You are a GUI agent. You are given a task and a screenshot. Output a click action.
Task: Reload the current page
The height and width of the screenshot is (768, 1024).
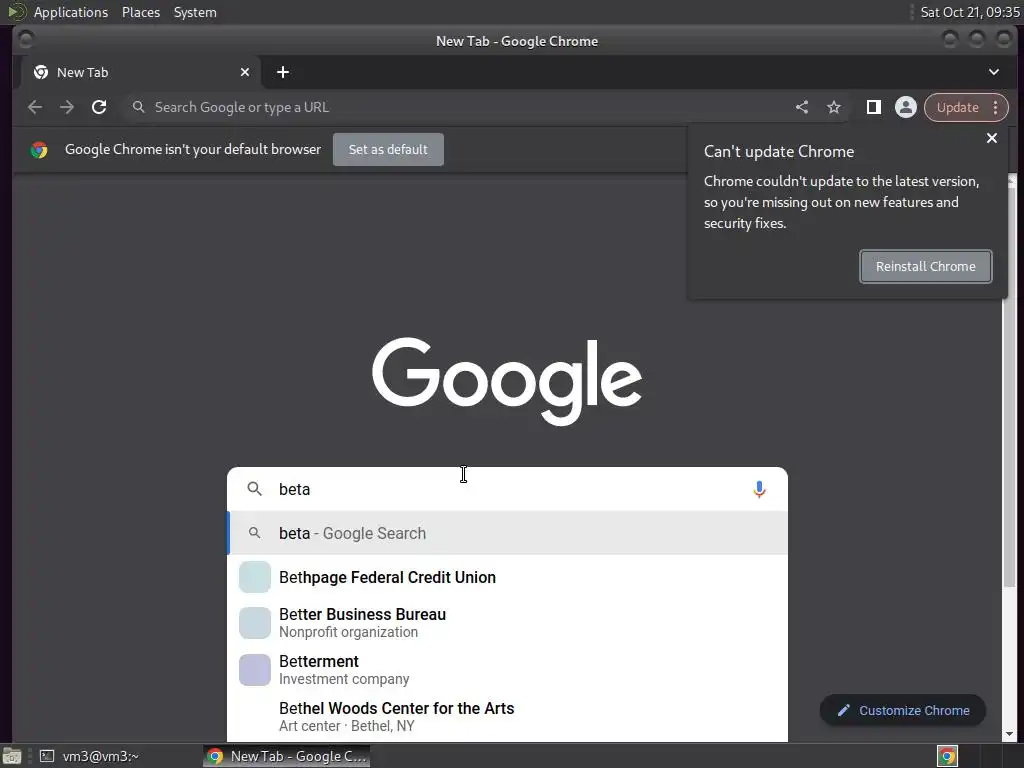[99, 107]
